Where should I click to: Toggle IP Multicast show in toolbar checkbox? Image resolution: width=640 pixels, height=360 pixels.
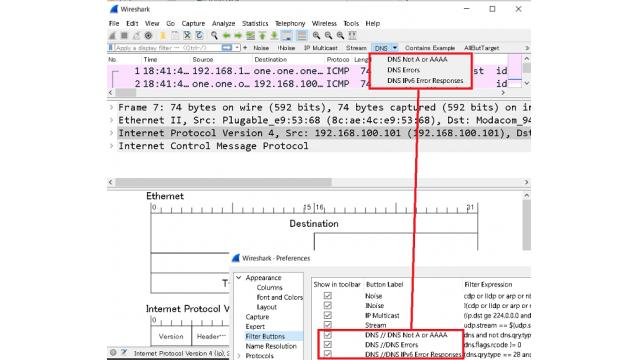tap(327, 315)
